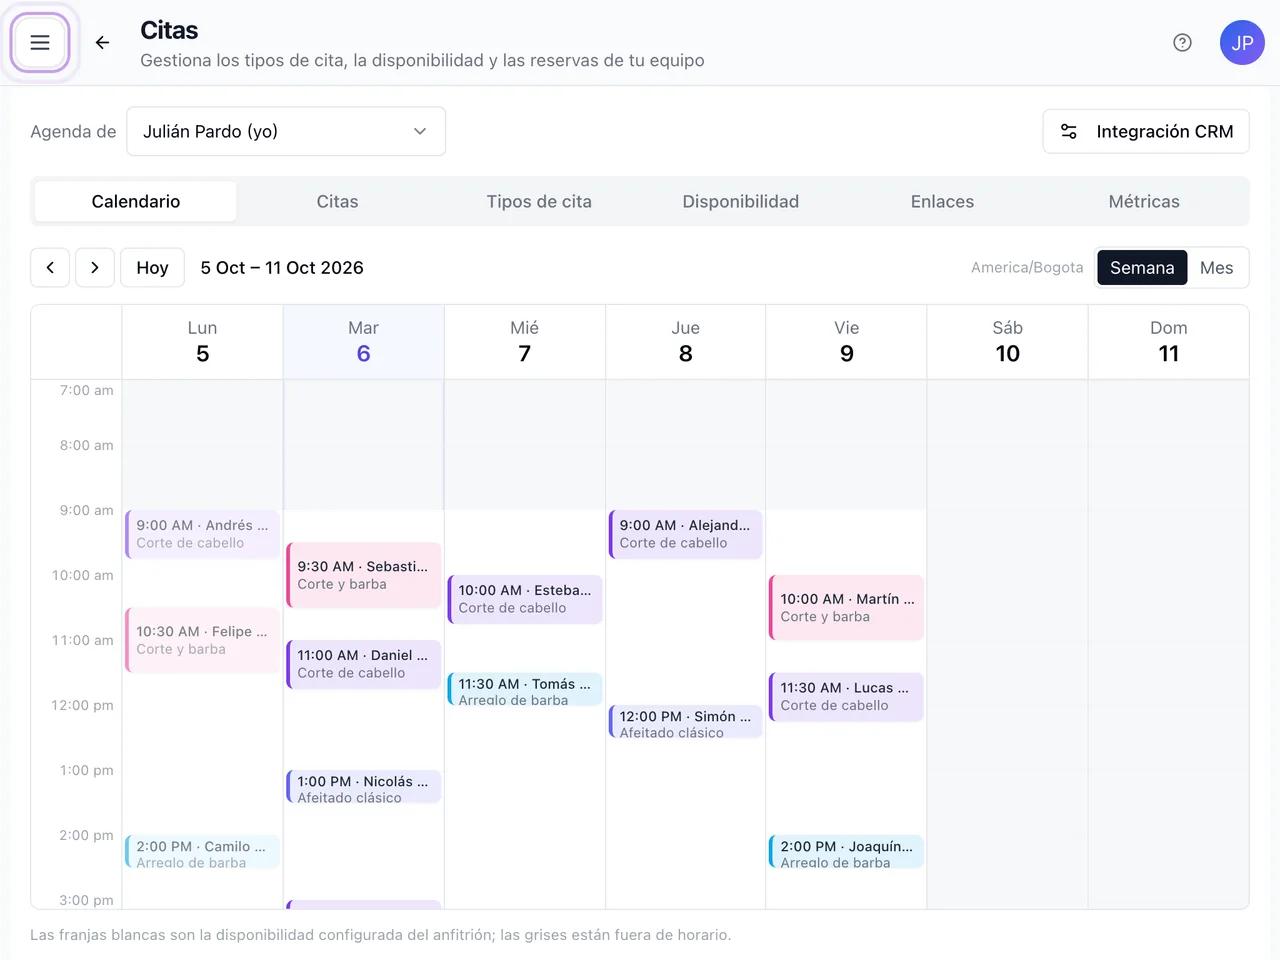Advance to next week with right chevron
The image size is (1280, 960).
(95, 268)
